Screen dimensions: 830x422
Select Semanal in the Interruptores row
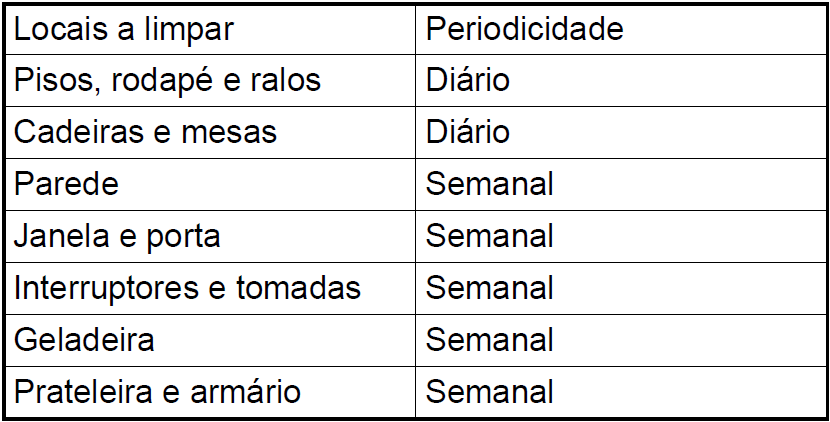click(x=489, y=288)
